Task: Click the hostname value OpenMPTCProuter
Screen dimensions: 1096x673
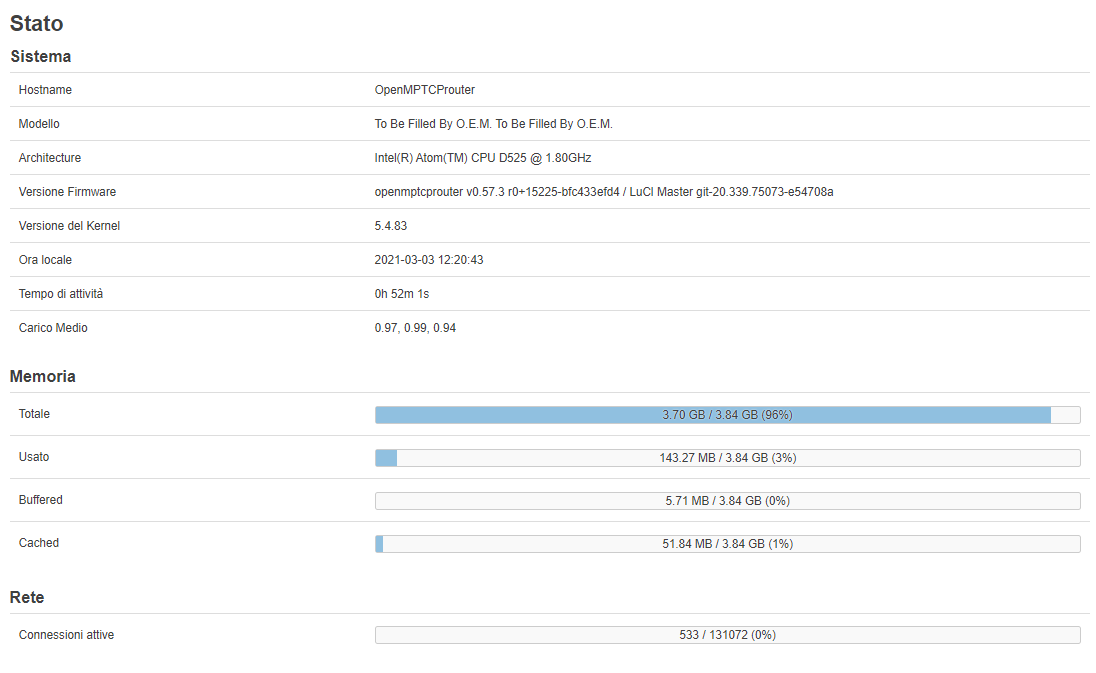Action: 425,90
